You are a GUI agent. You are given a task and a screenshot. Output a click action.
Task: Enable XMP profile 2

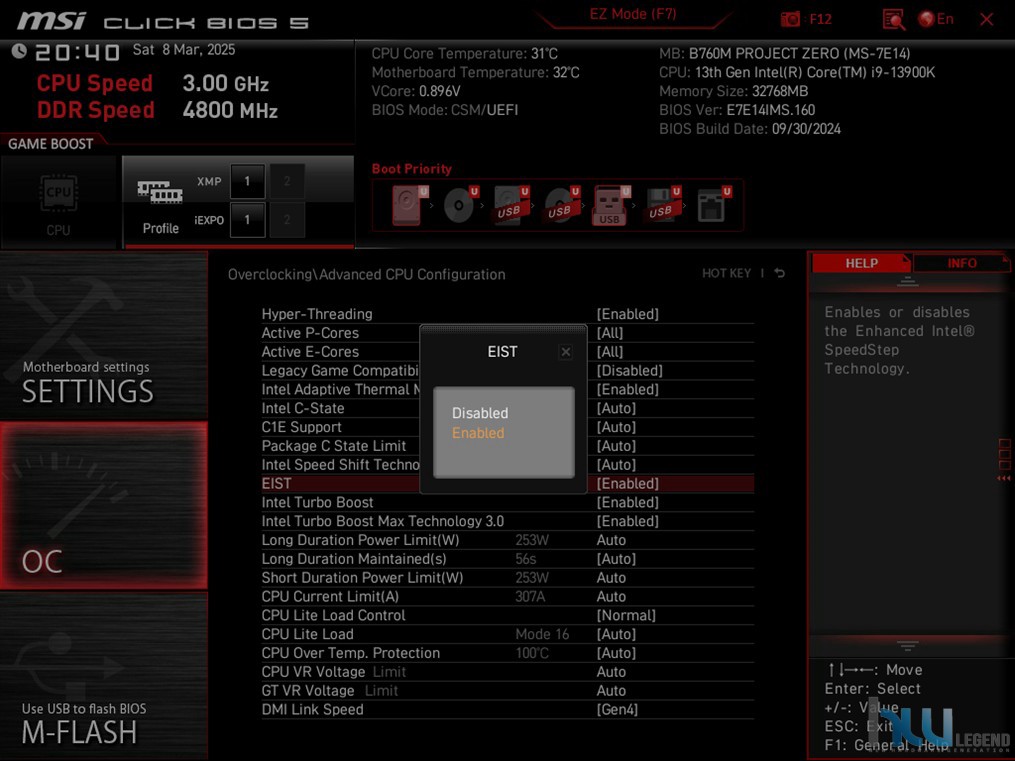tap(287, 181)
